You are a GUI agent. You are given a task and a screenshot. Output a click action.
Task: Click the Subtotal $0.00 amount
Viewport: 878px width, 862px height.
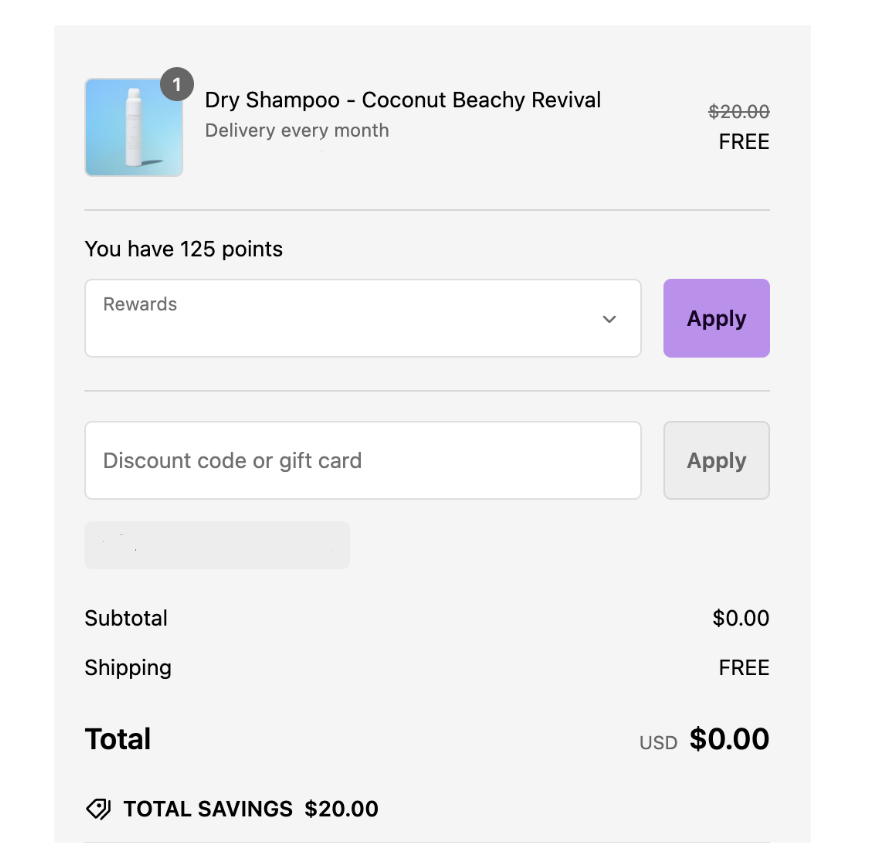(x=740, y=618)
